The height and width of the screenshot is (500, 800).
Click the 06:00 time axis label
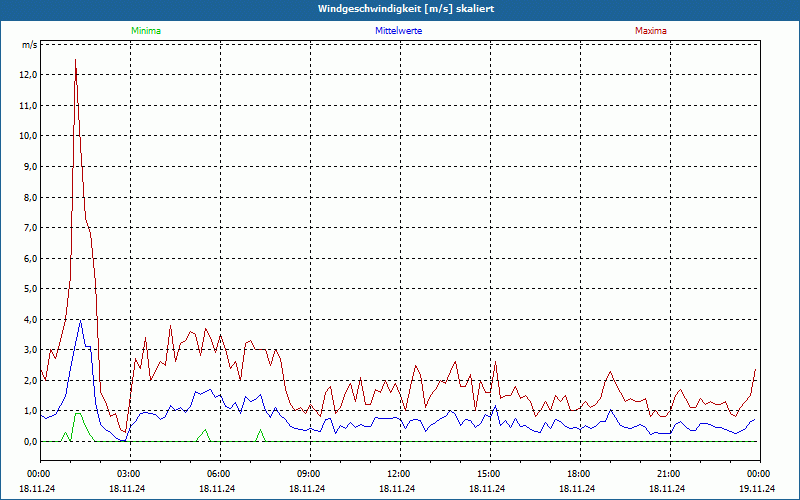tap(219, 474)
